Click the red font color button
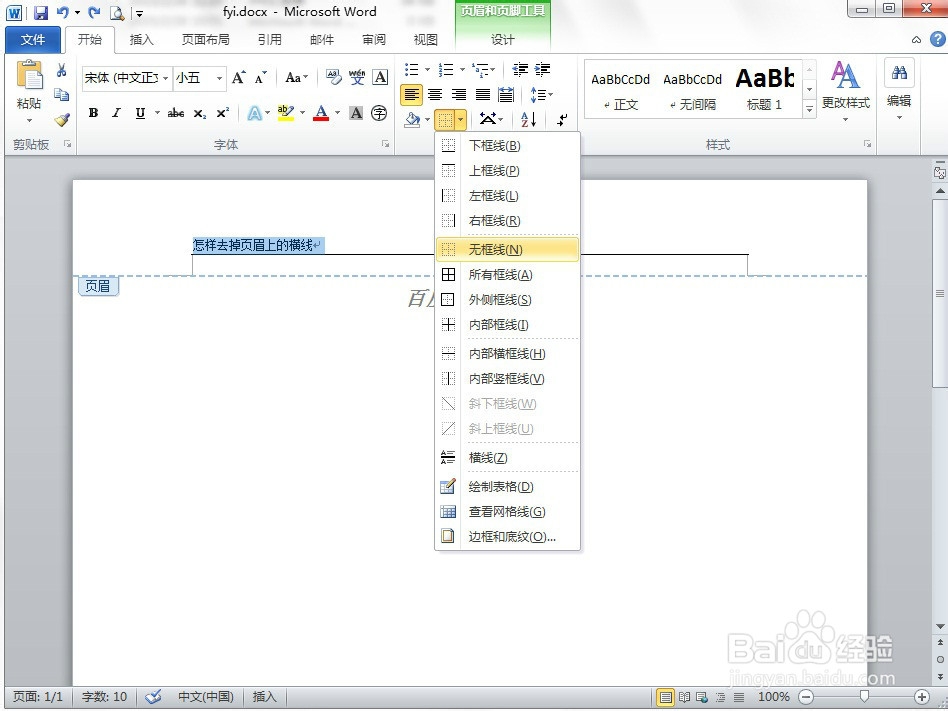 [x=321, y=113]
